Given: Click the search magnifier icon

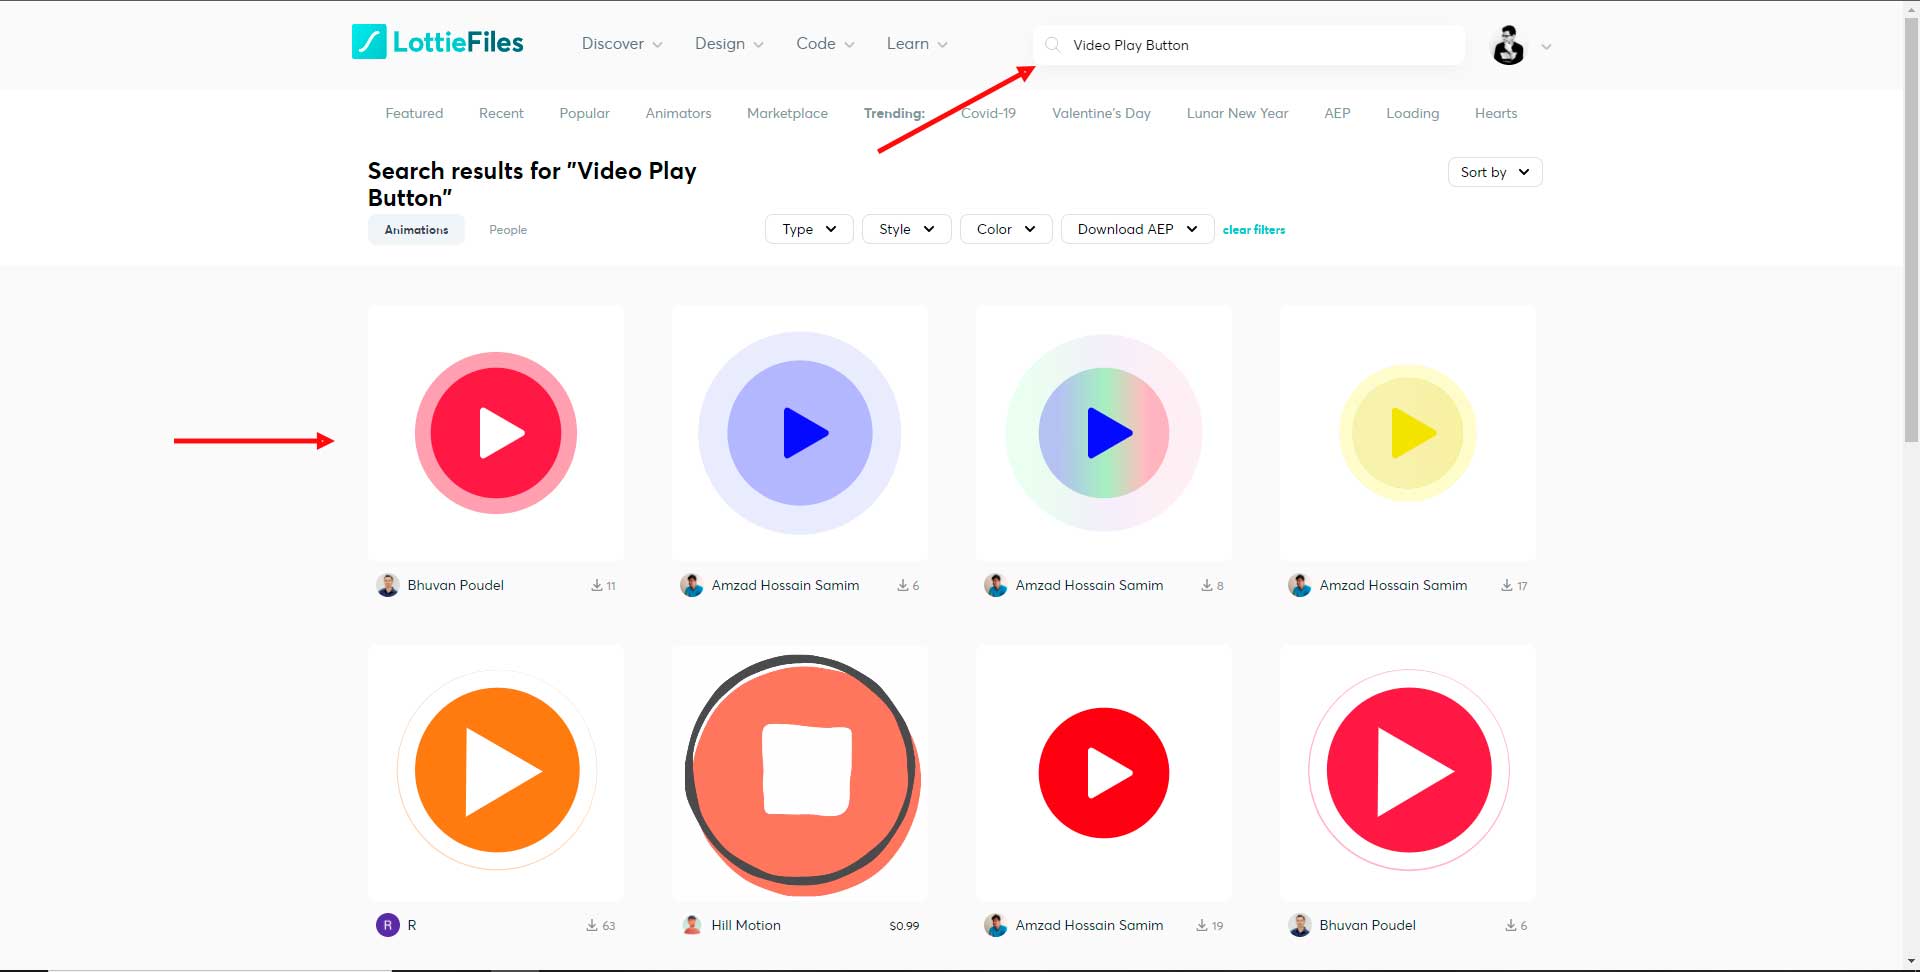Looking at the screenshot, I should point(1052,45).
